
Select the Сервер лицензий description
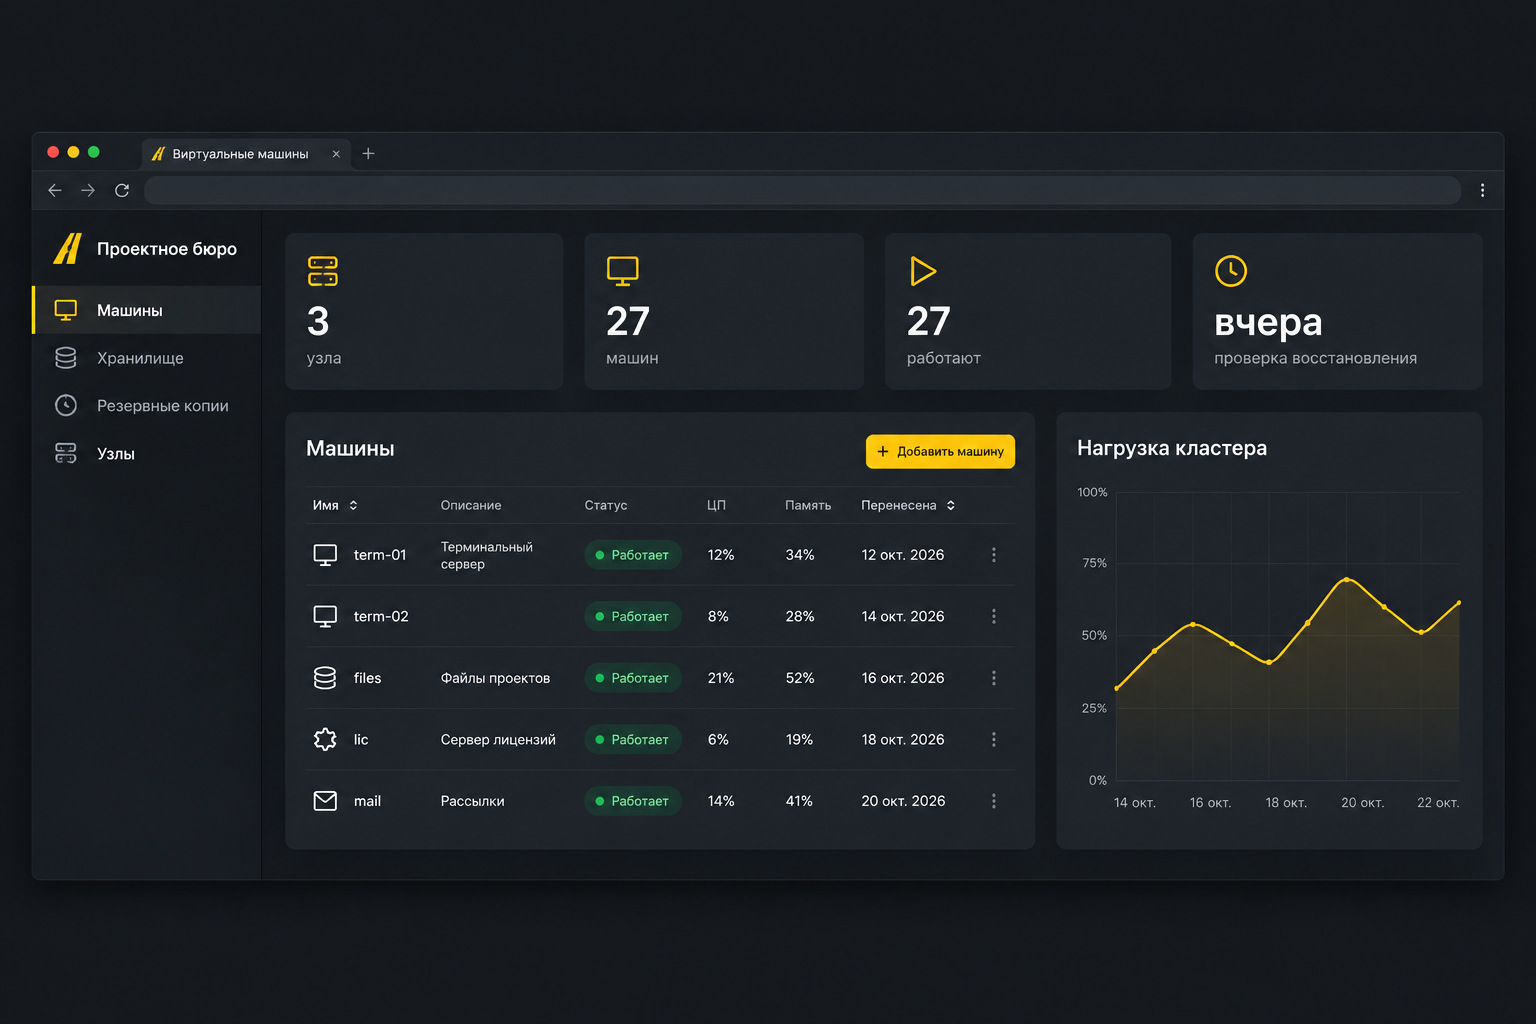point(498,739)
